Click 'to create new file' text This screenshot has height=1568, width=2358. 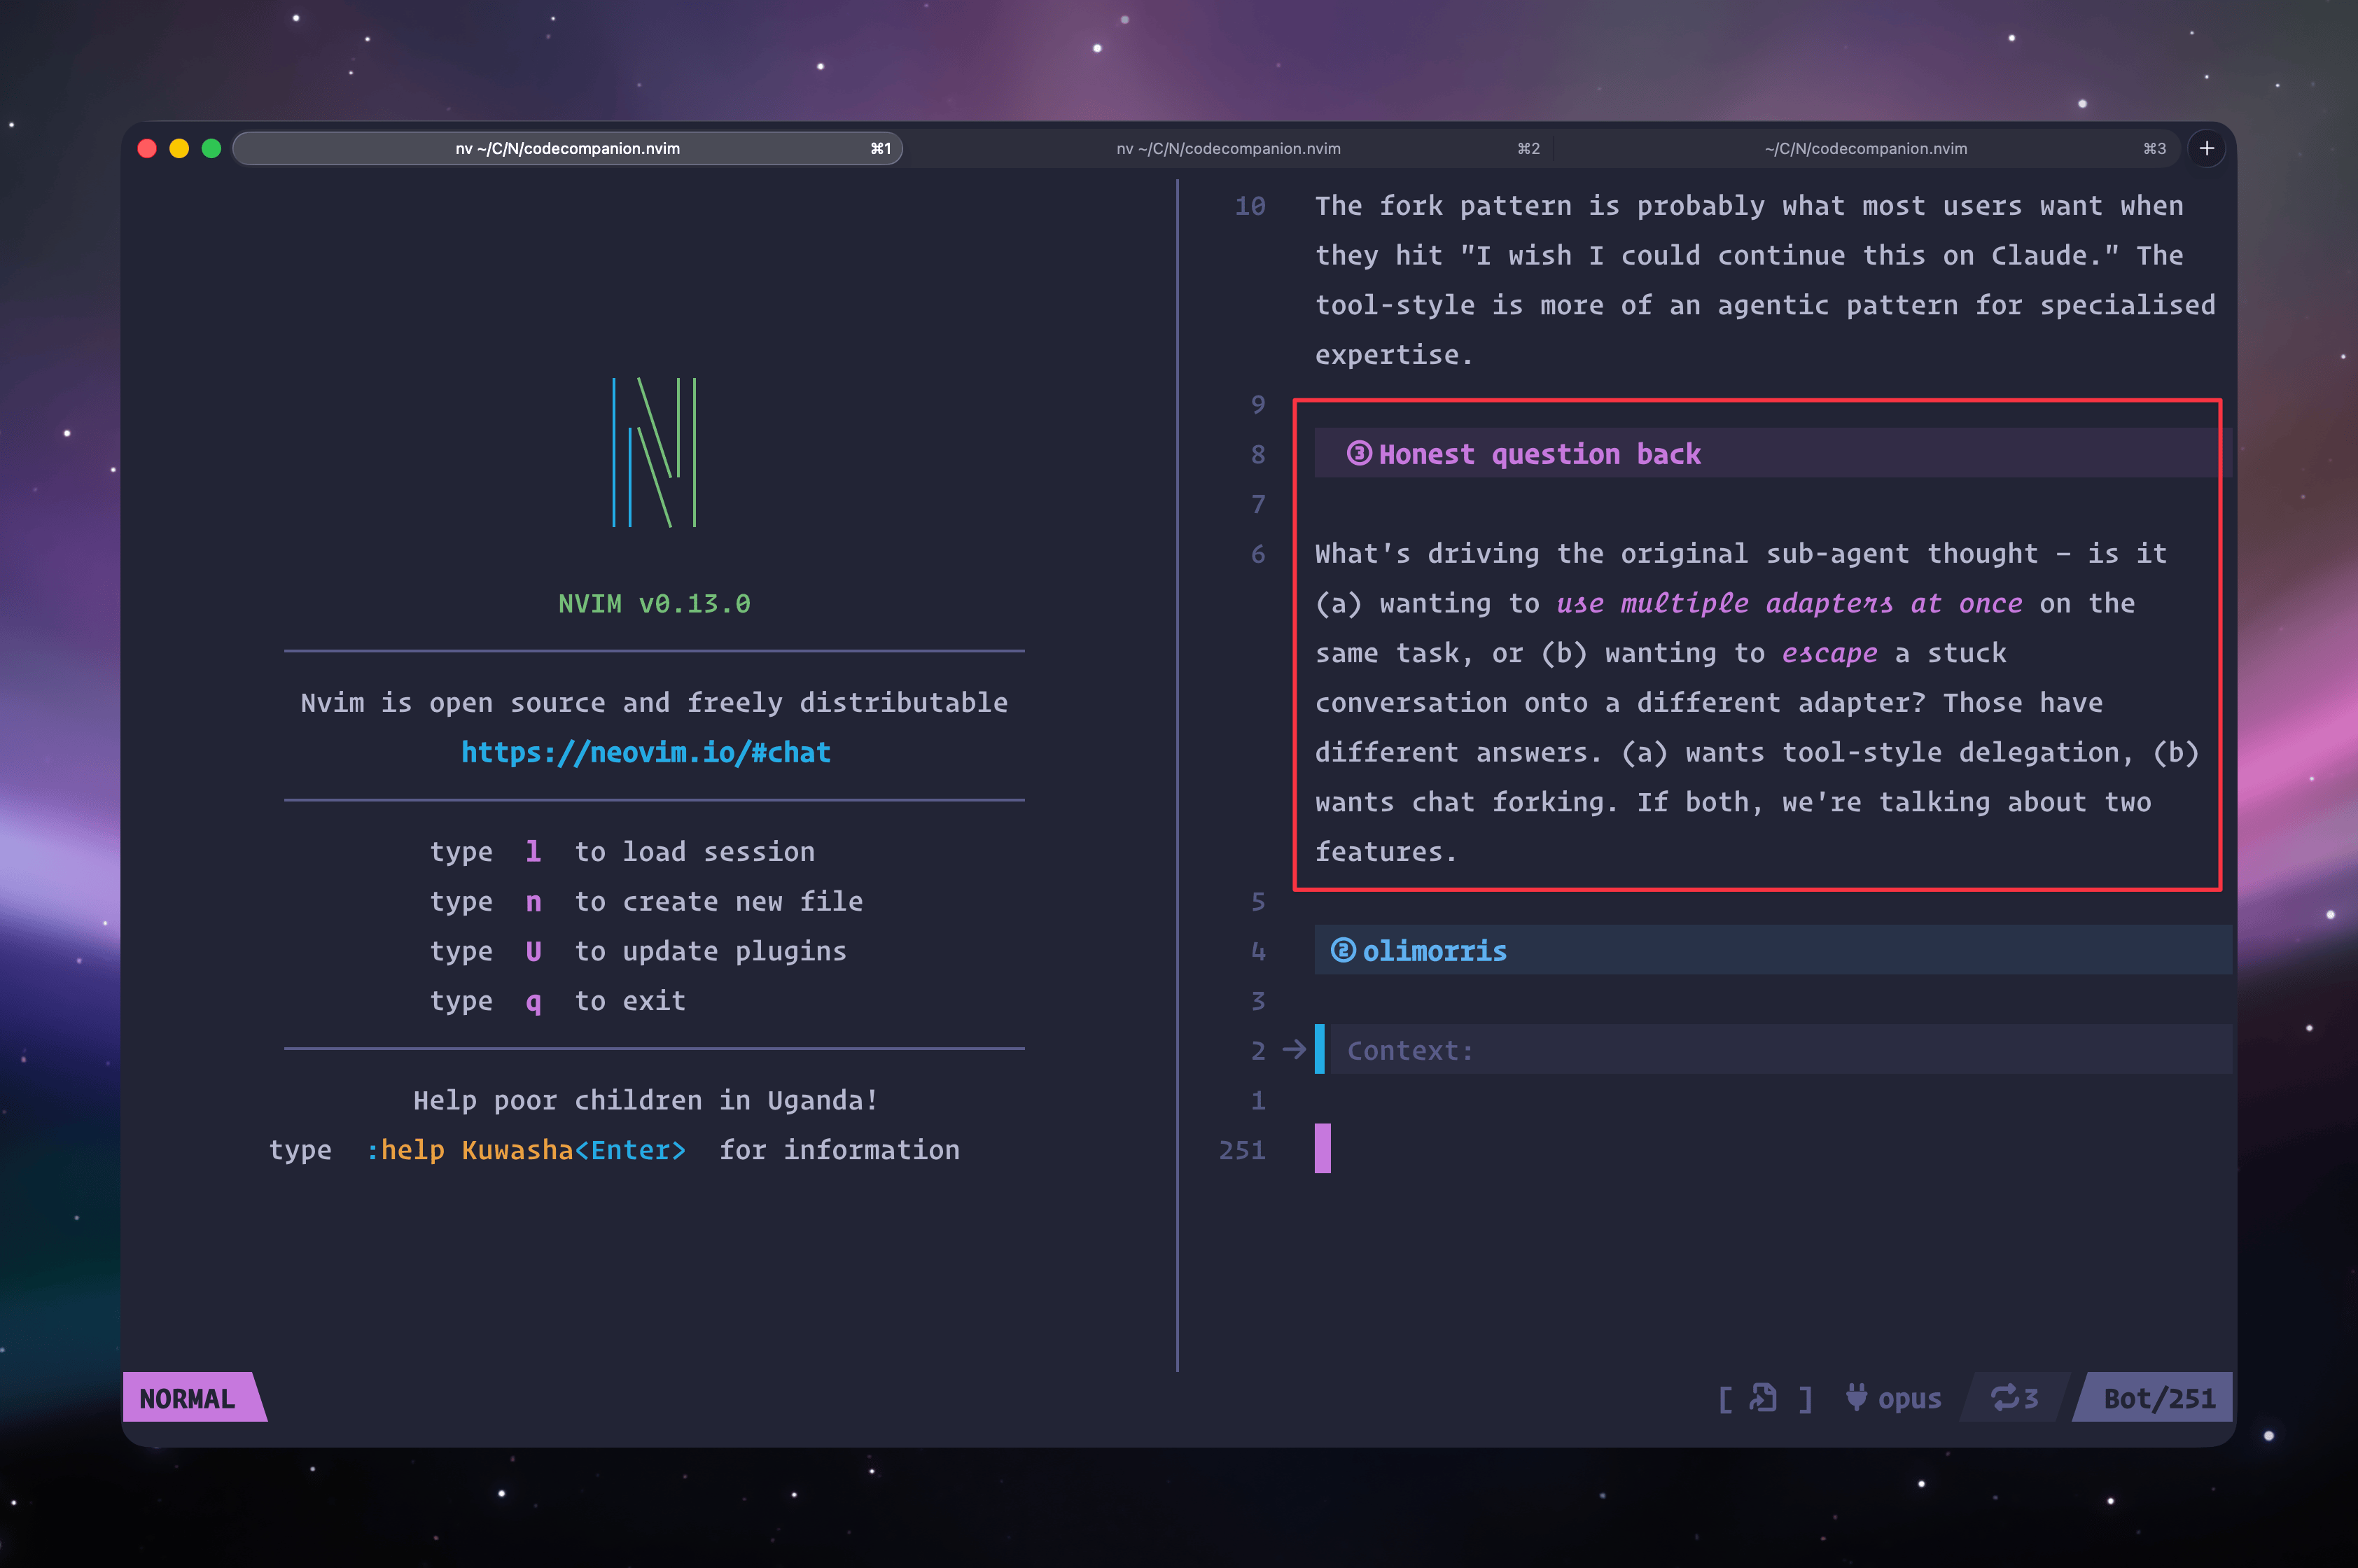coord(718,901)
